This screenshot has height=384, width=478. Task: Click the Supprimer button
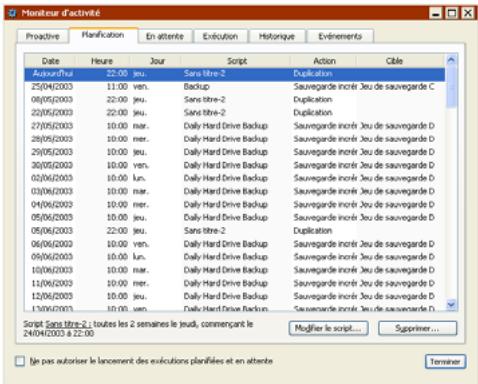pos(417,328)
